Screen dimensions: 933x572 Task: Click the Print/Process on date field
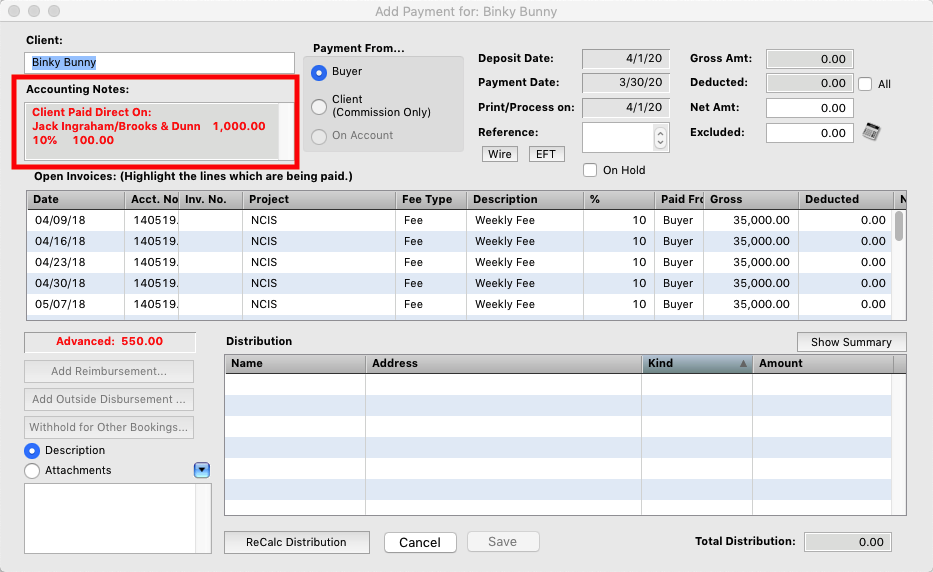tap(626, 108)
